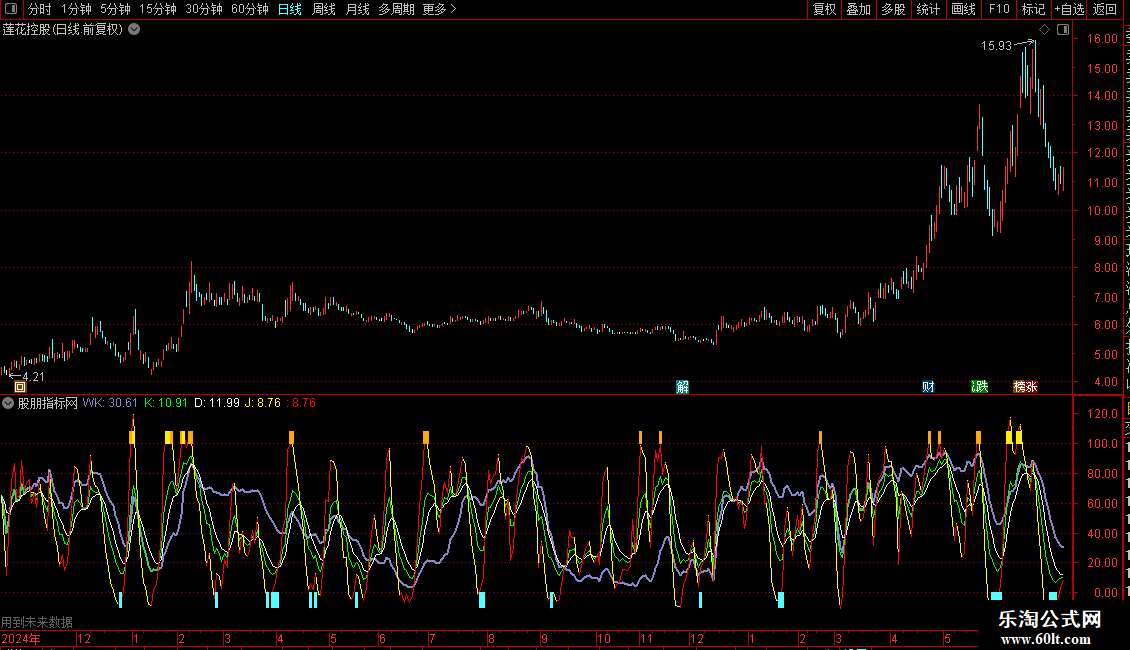Click the 用到未来数据 notice text
The image size is (1130, 650).
[37, 622]
